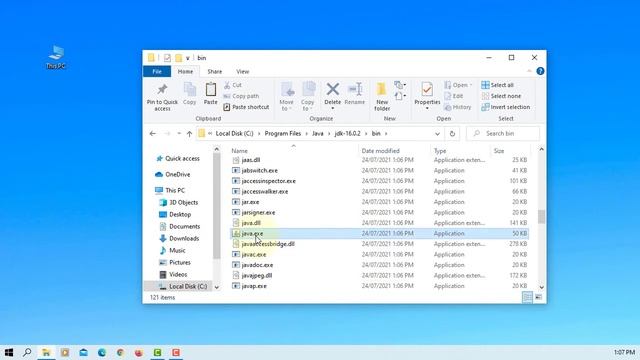Sort files by Date modified column

click(x=380, y=151)
